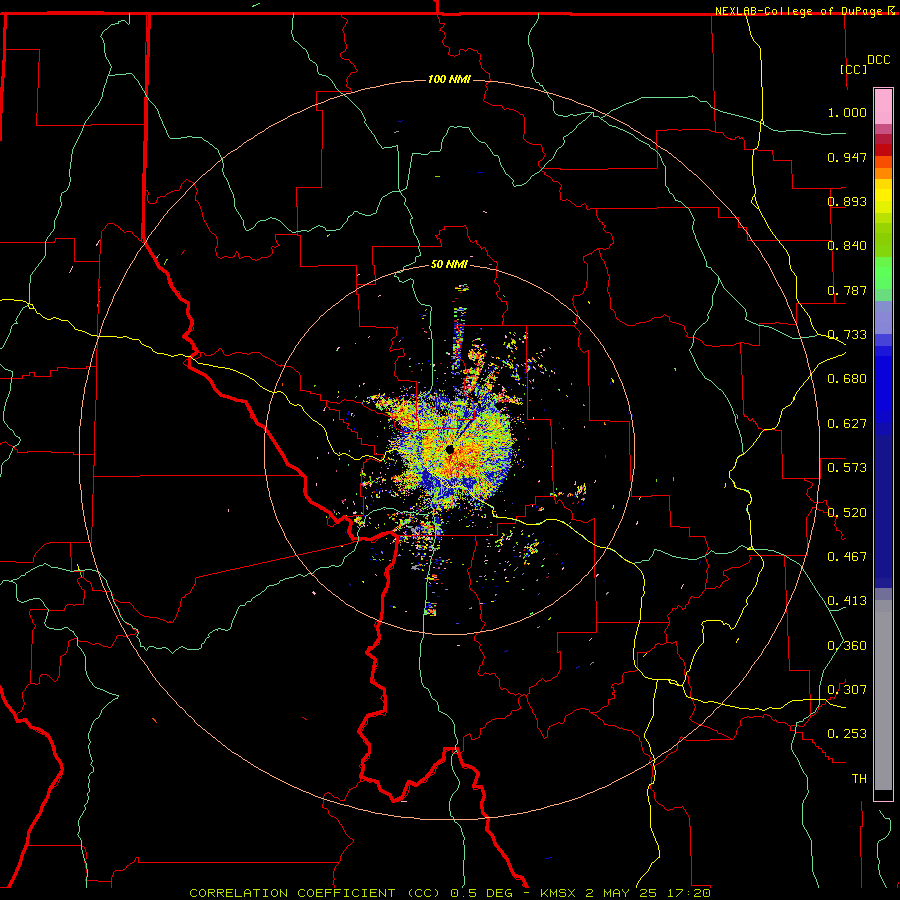Click the 0.680 color scale value
This screenshot has height=900, width=900.
coord(847,379)
